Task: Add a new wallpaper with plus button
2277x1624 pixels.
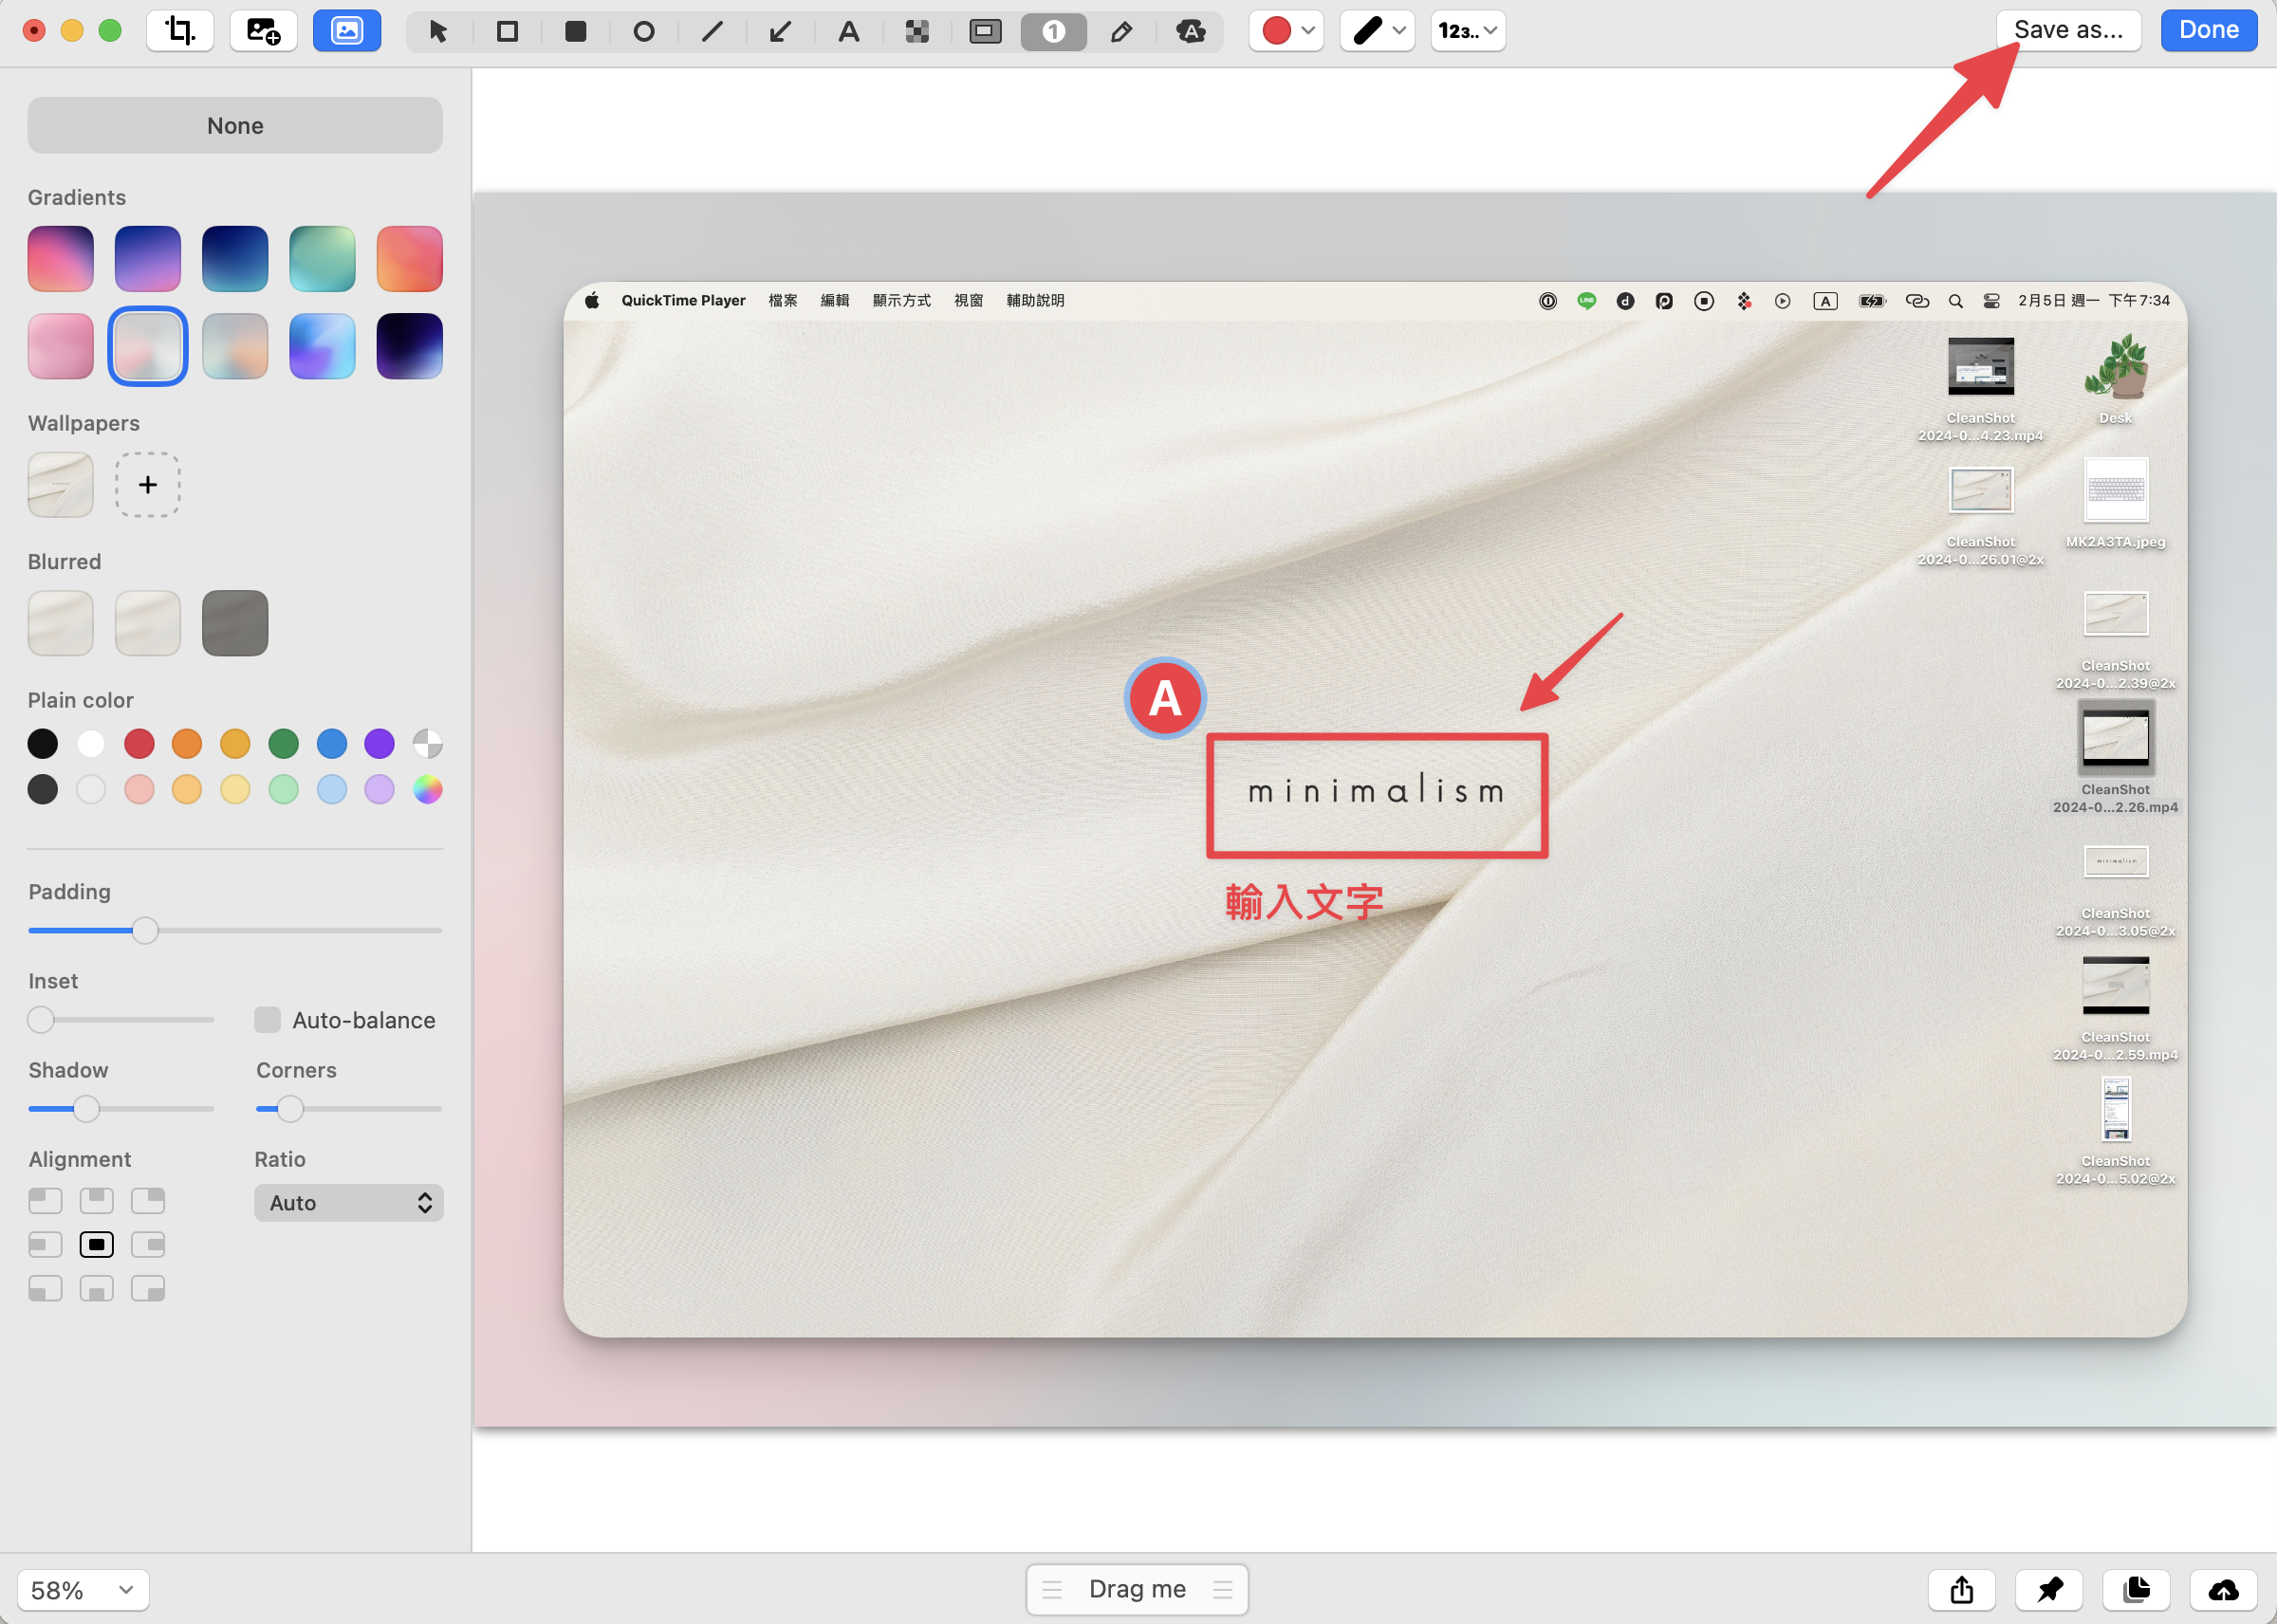Action: 148,485
